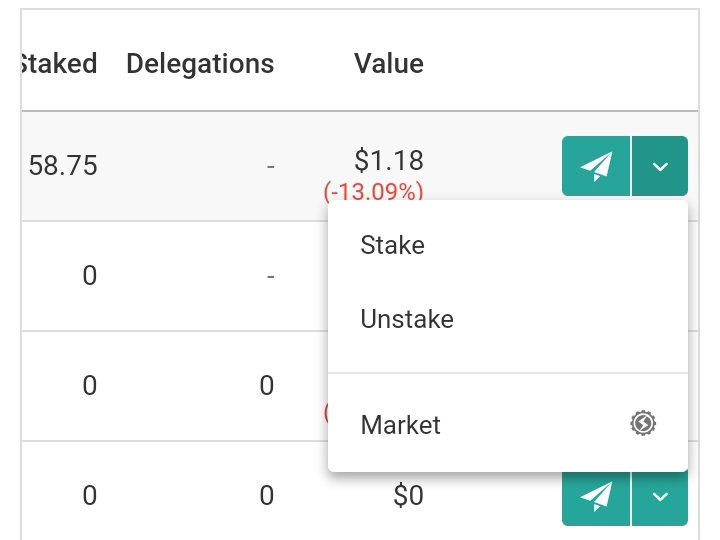Click the $0 value in bottom row
The height and width of the screenshot is (540, 720).
click(x=408, y=496)
